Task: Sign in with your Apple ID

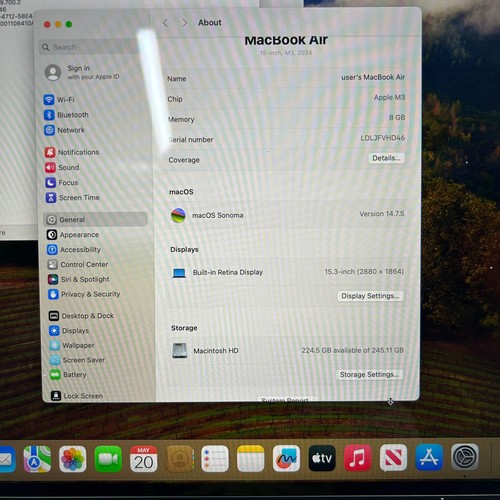Action: coord(82,72)
